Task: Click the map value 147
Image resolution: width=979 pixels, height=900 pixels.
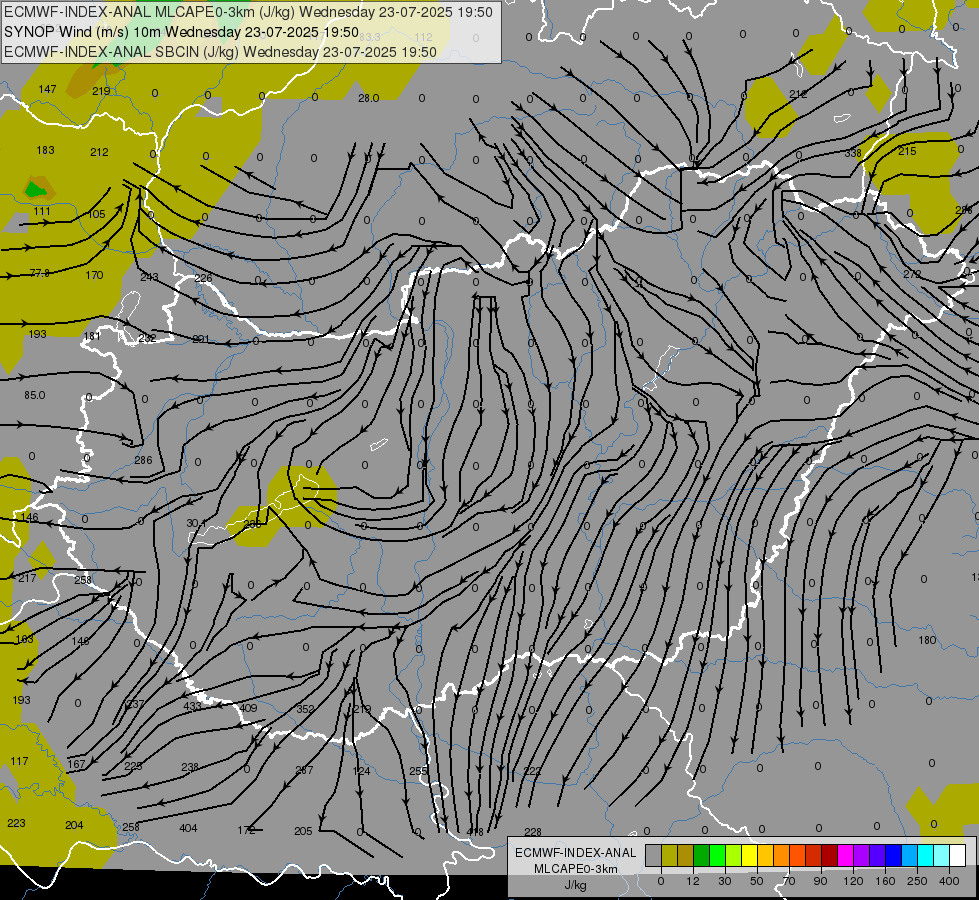Action: (x=47, y=89)
